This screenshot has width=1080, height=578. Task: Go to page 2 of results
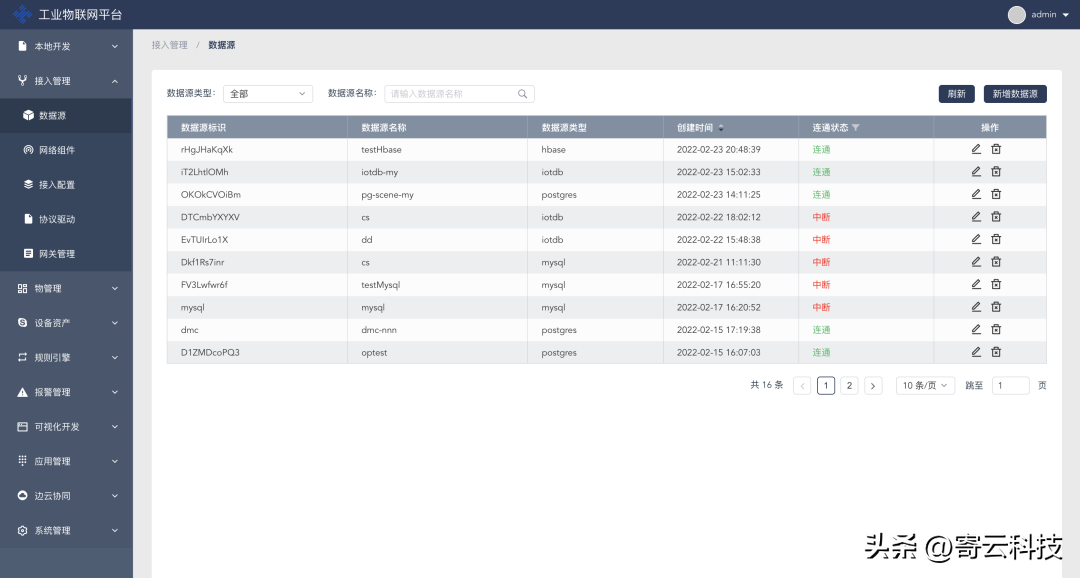click(x=849, y=386)
